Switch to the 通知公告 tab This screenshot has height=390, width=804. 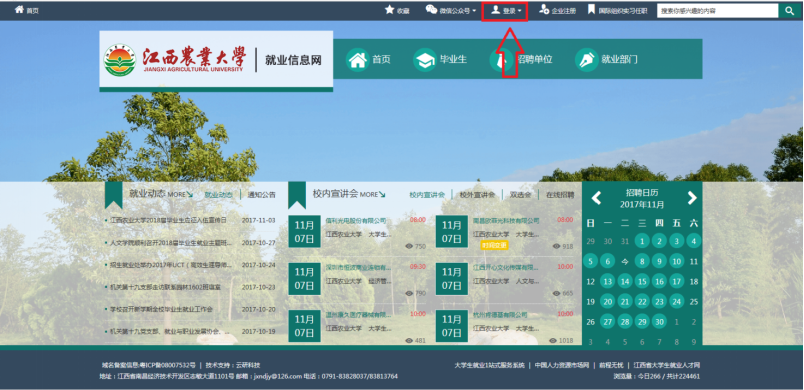(x=262, y=195)
